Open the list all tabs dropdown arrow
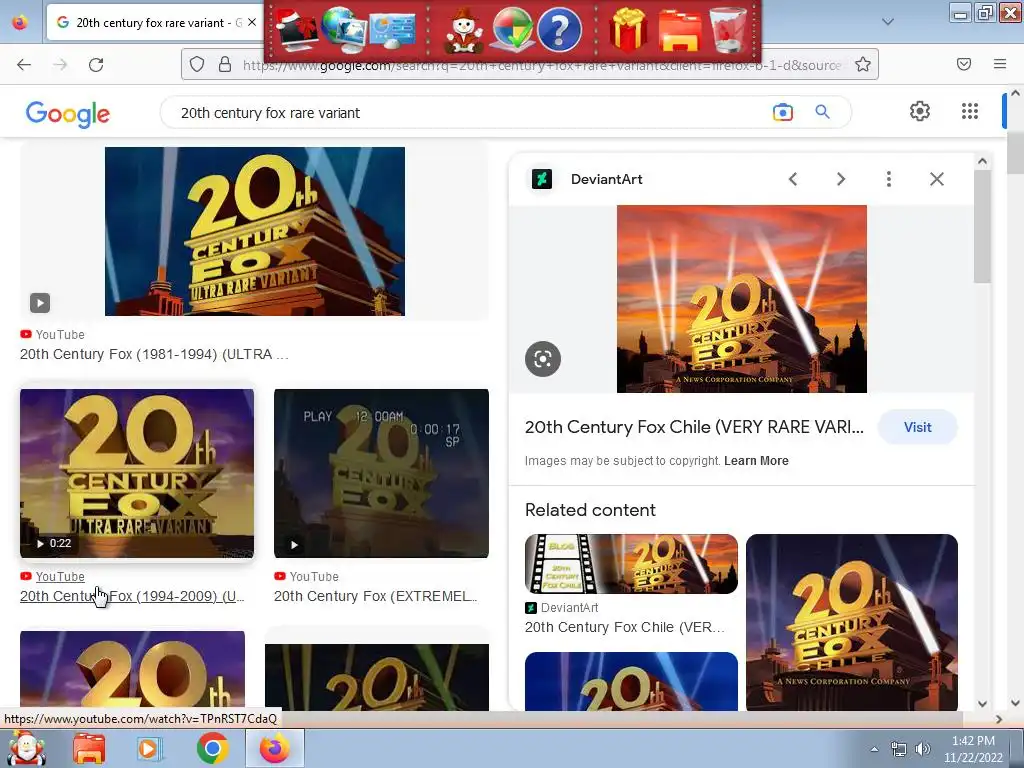This screenshot has width=1024, height=768. (888, 22)
